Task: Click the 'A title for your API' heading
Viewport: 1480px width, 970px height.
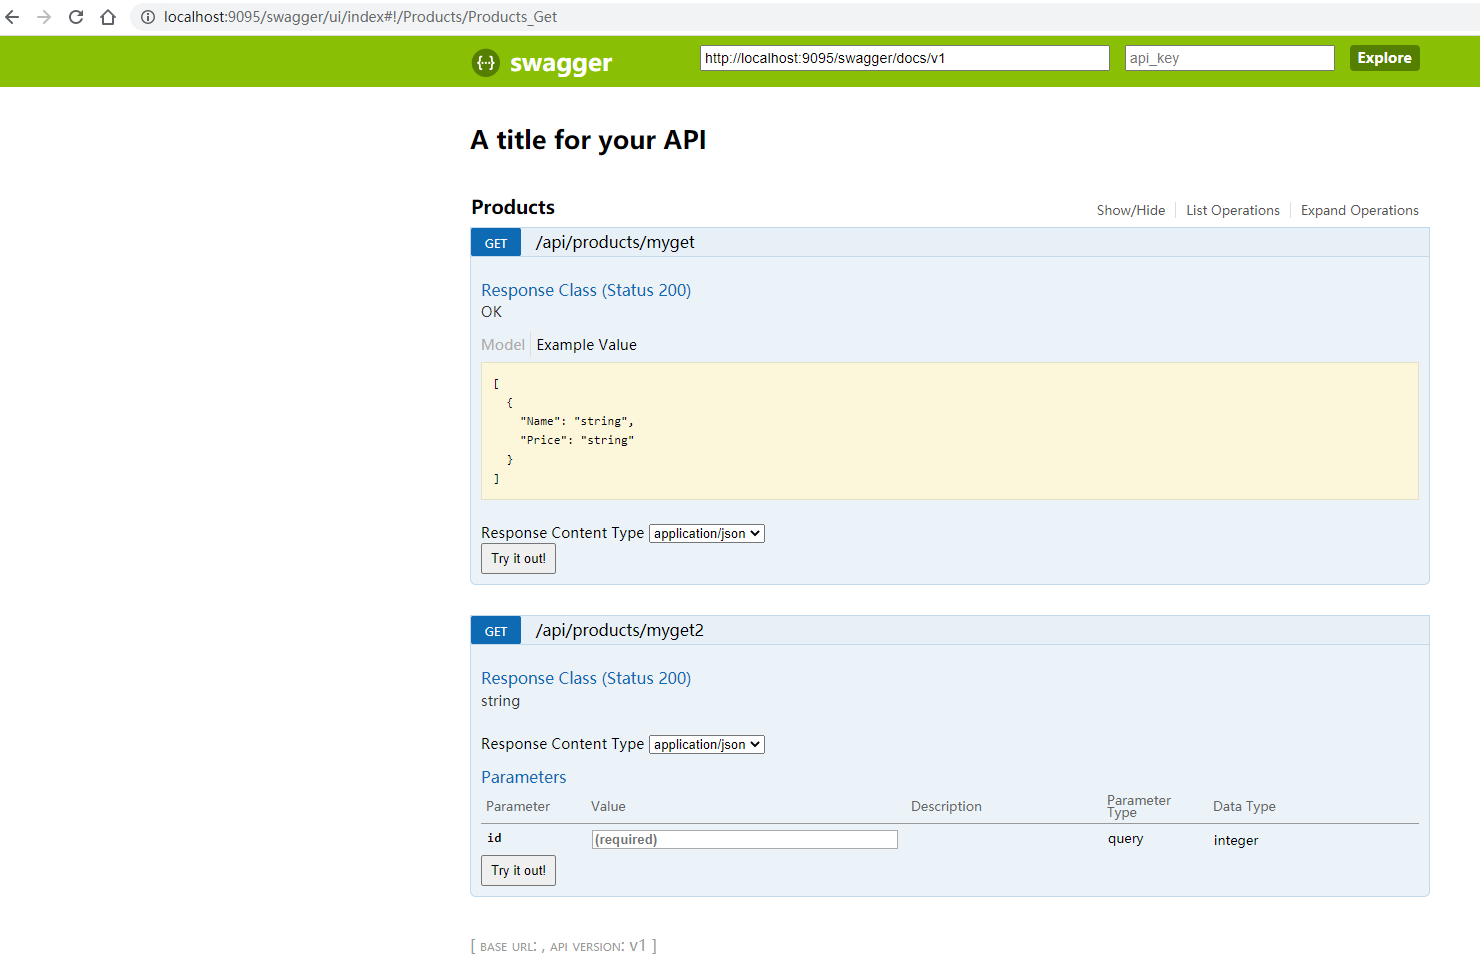Action: coord(589,140)
